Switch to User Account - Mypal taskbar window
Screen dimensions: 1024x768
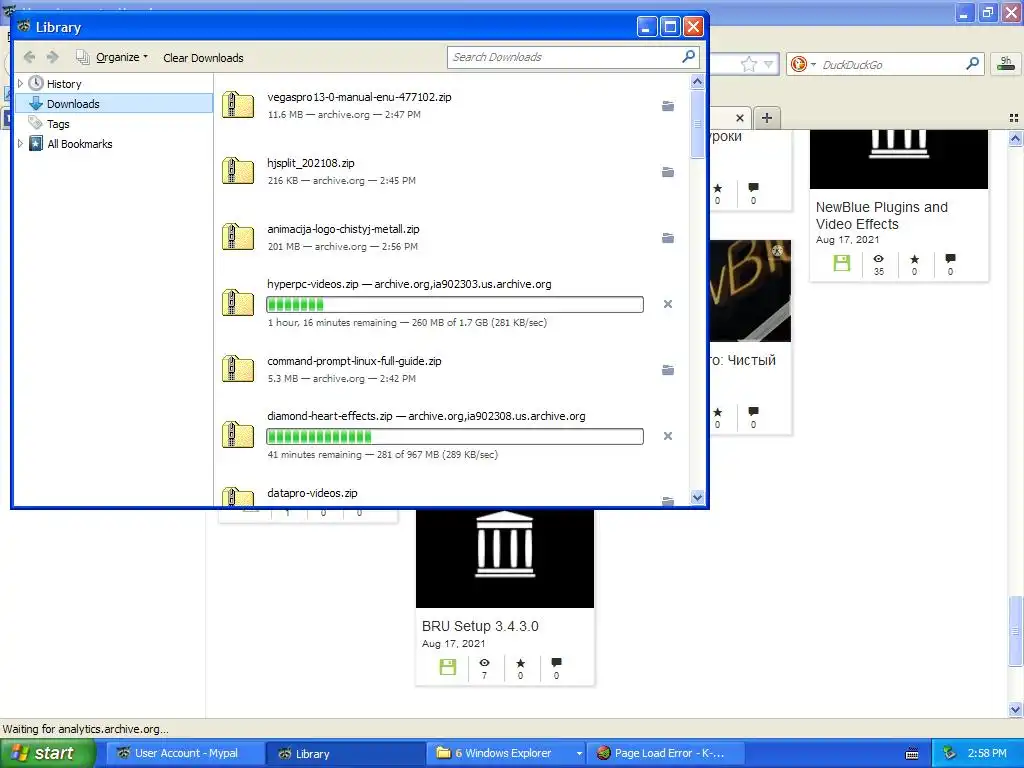point(184,754)
